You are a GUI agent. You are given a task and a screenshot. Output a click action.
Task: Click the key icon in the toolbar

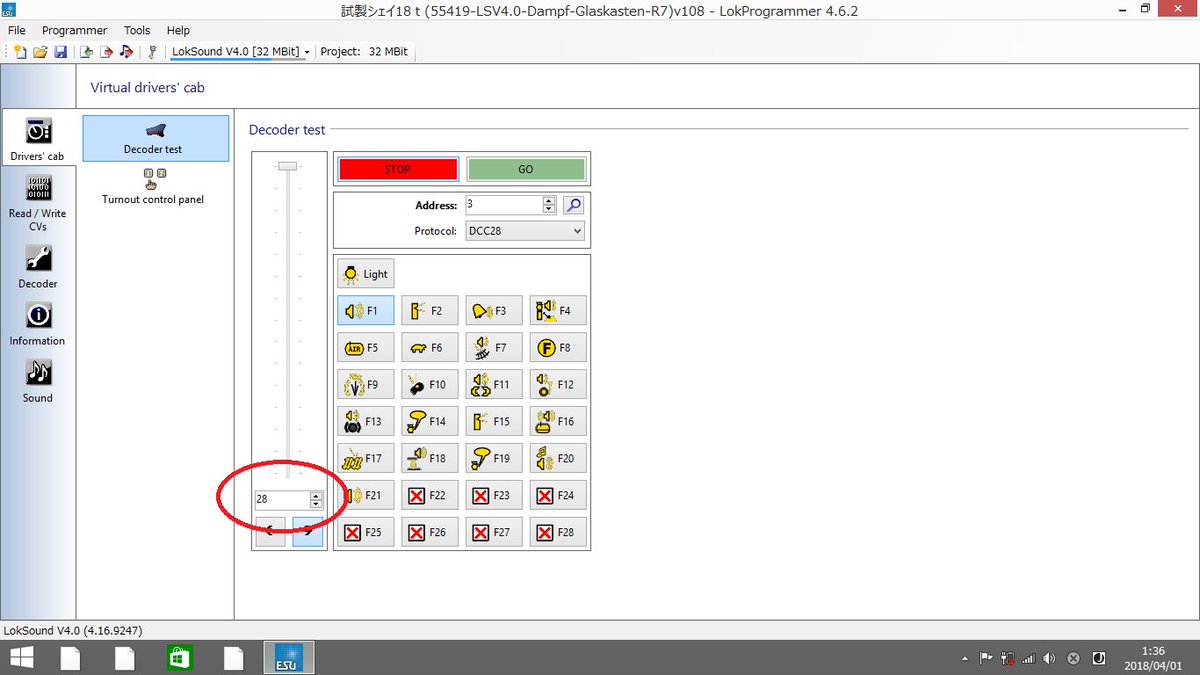click(x=152, y=52)
